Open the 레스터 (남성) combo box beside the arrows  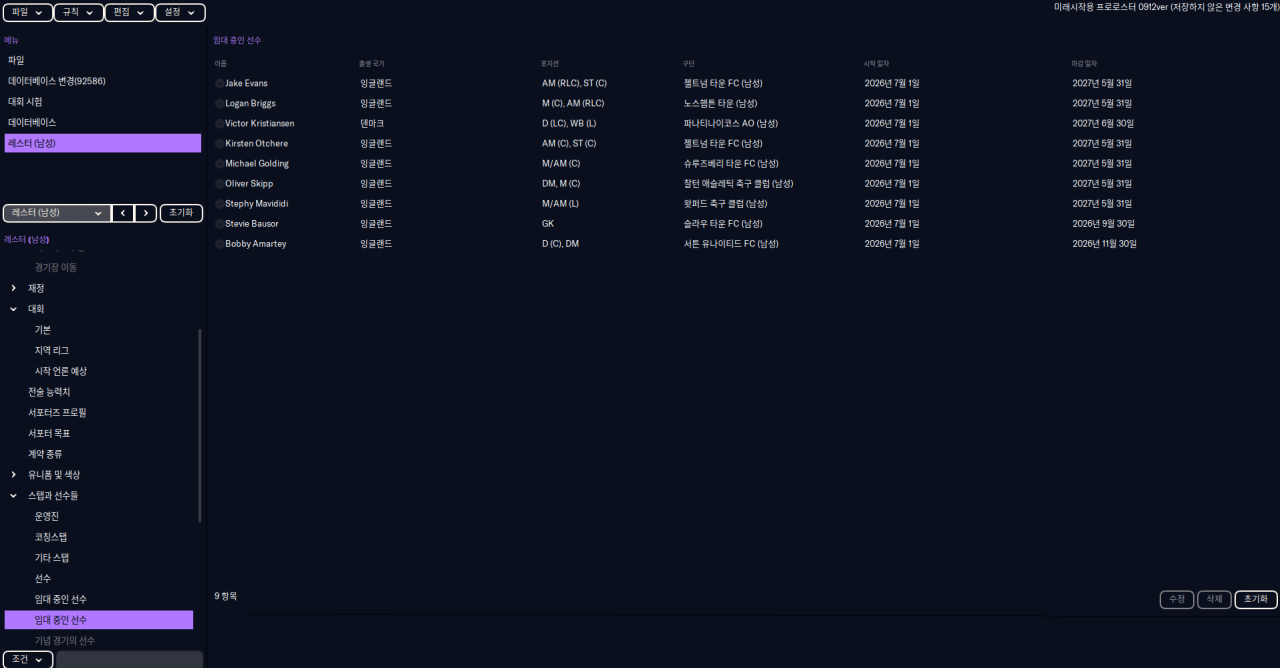click(x=57, y=213)
